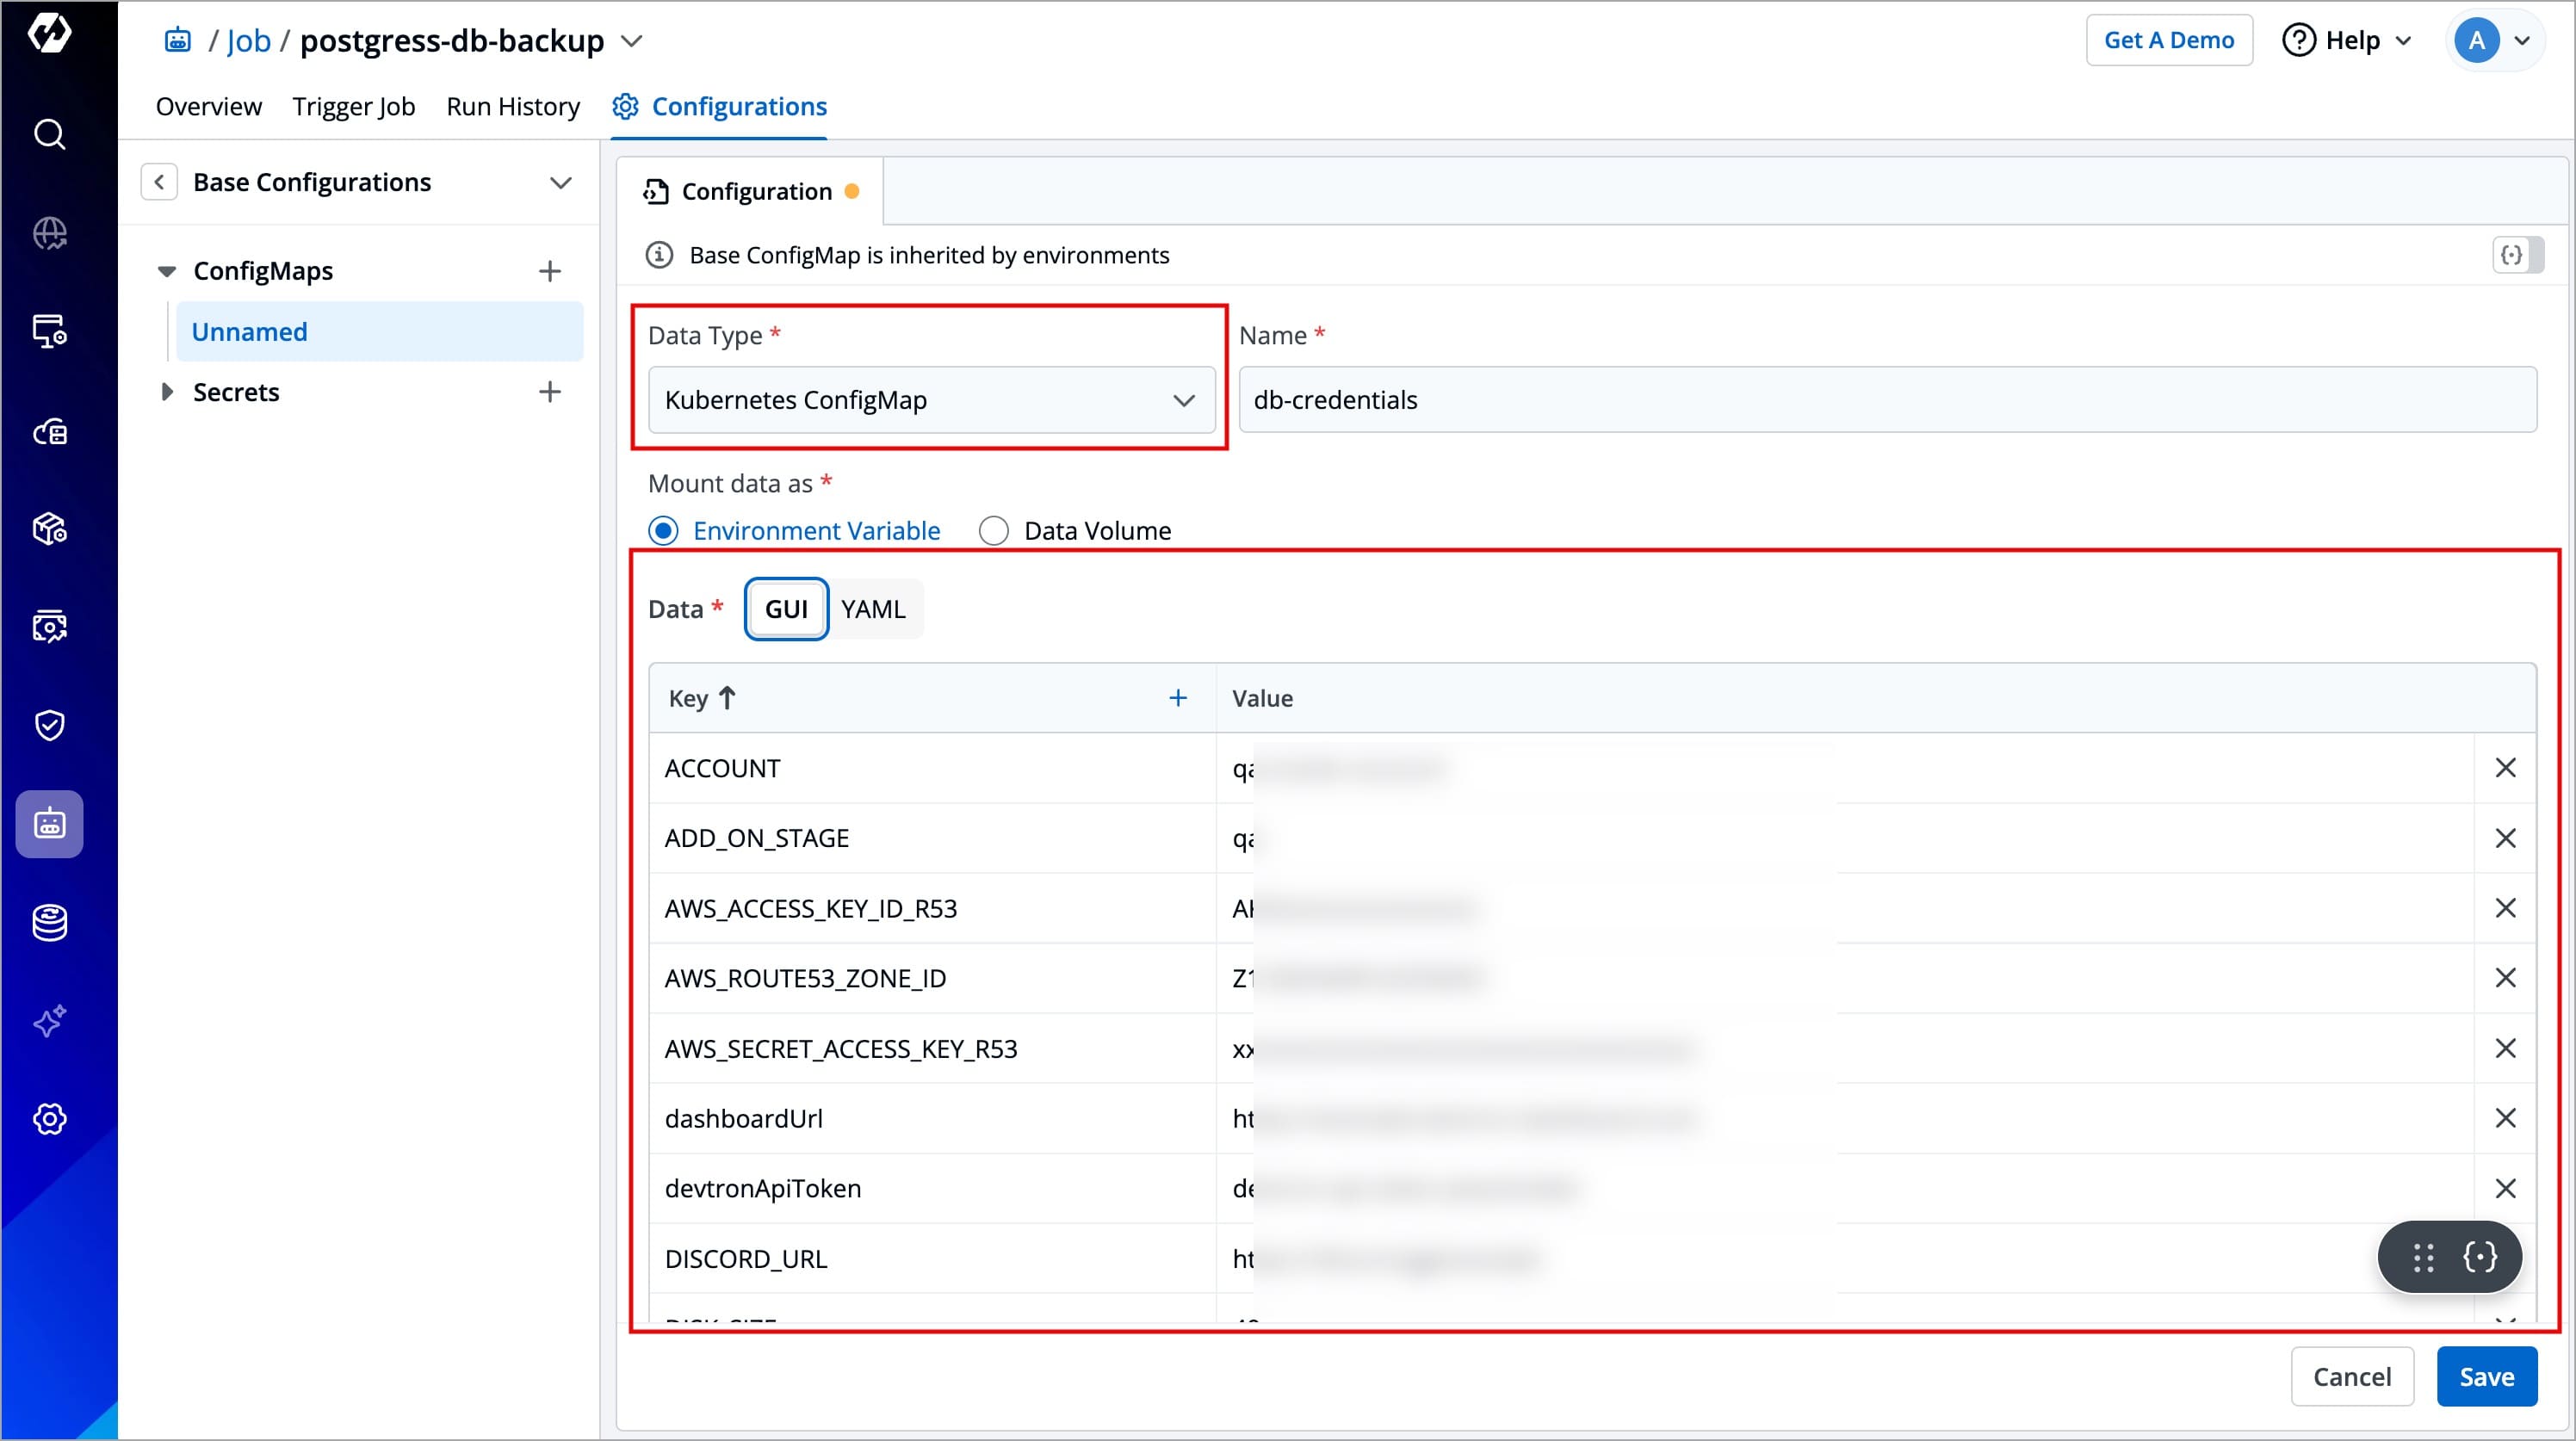Open the Base Configurations dropdown chevron
The height and width of the screenshot is (1441, 2576).
(560, 182)
